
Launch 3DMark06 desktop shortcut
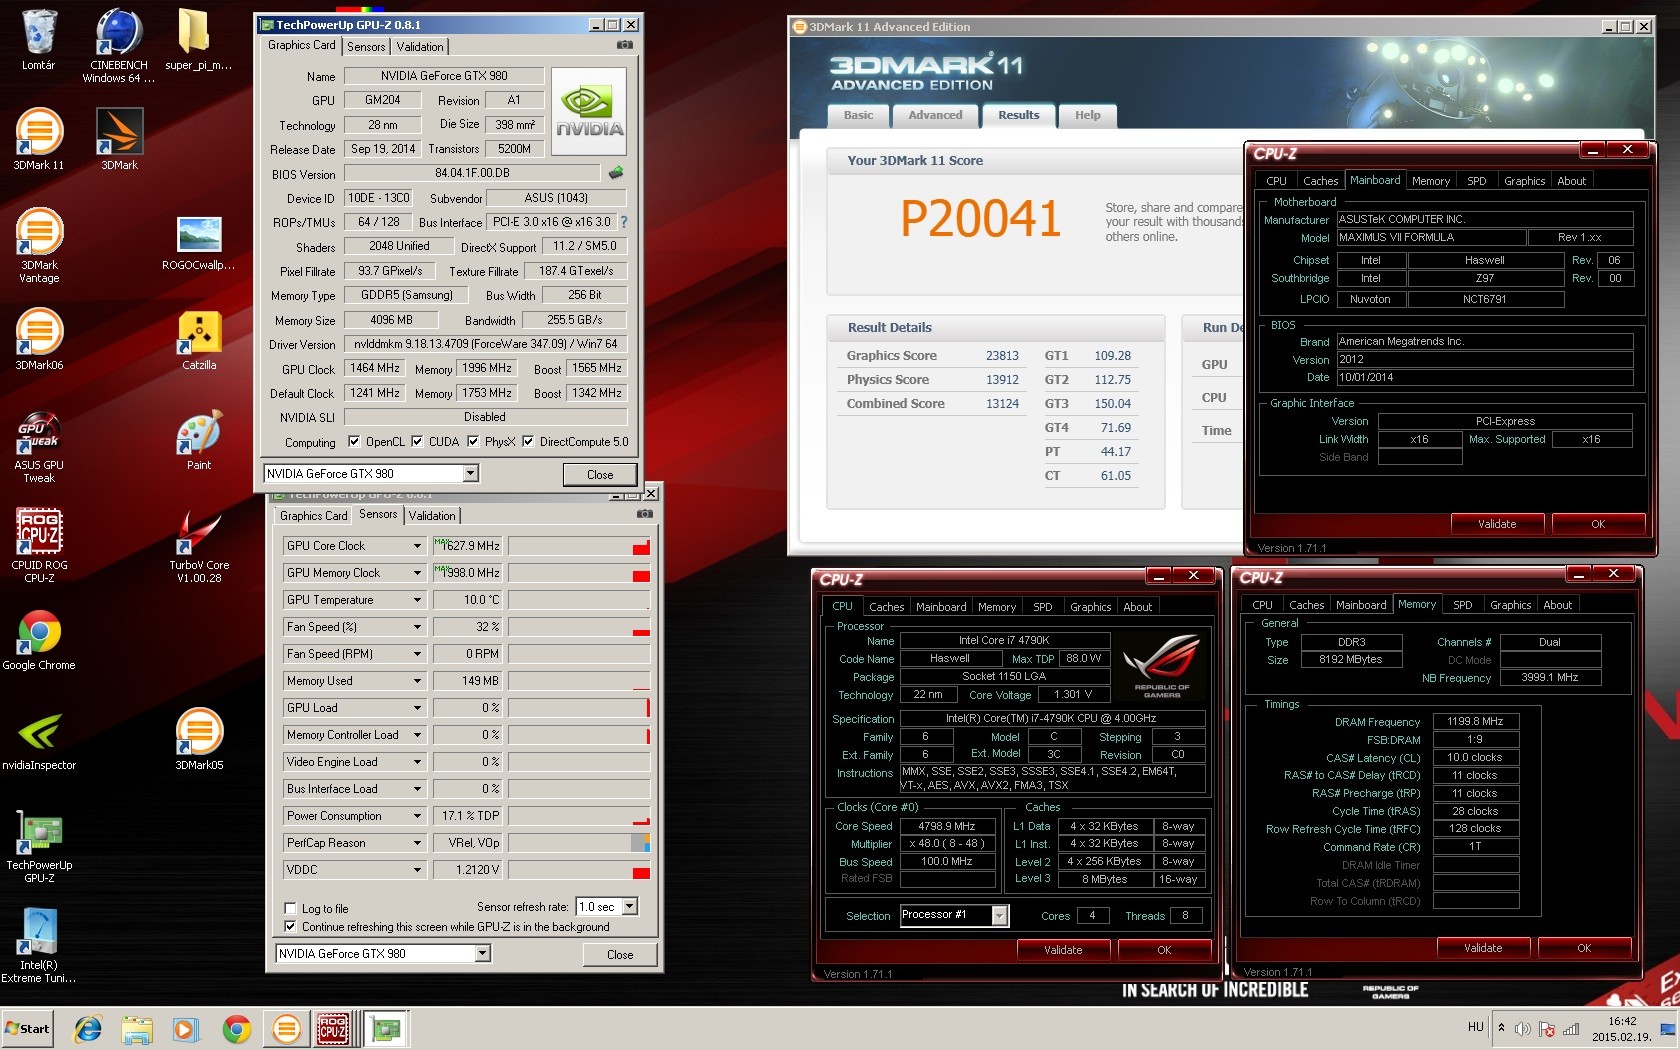click(x=39, y=339)
